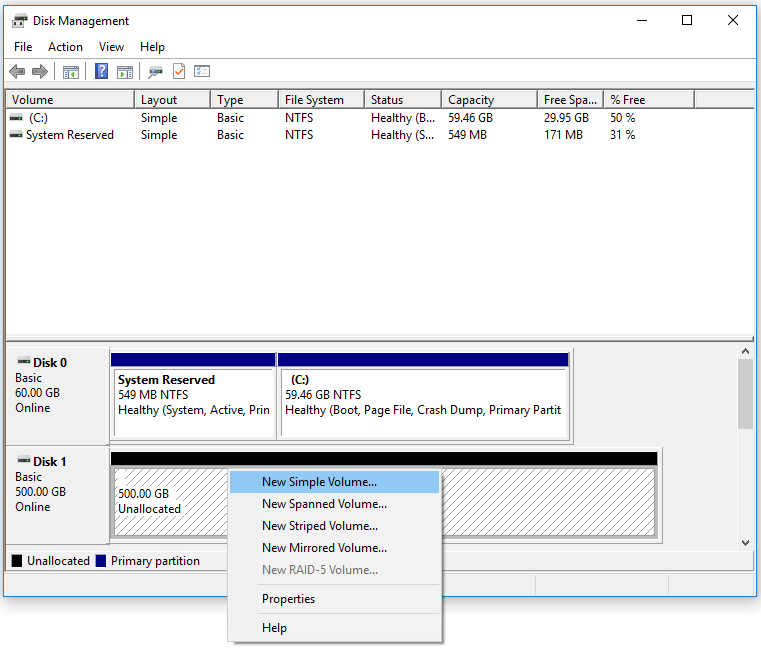Viewport: 761px width, 648px height.
Task: Toggle the Show/Hide Action Pane icon
Action: pyautogui.click(x=125, y=72)
